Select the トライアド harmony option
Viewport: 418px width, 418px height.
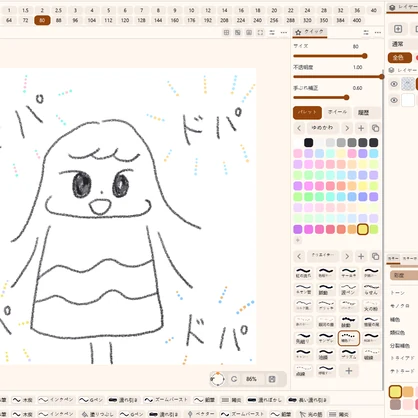pos(402,358)
